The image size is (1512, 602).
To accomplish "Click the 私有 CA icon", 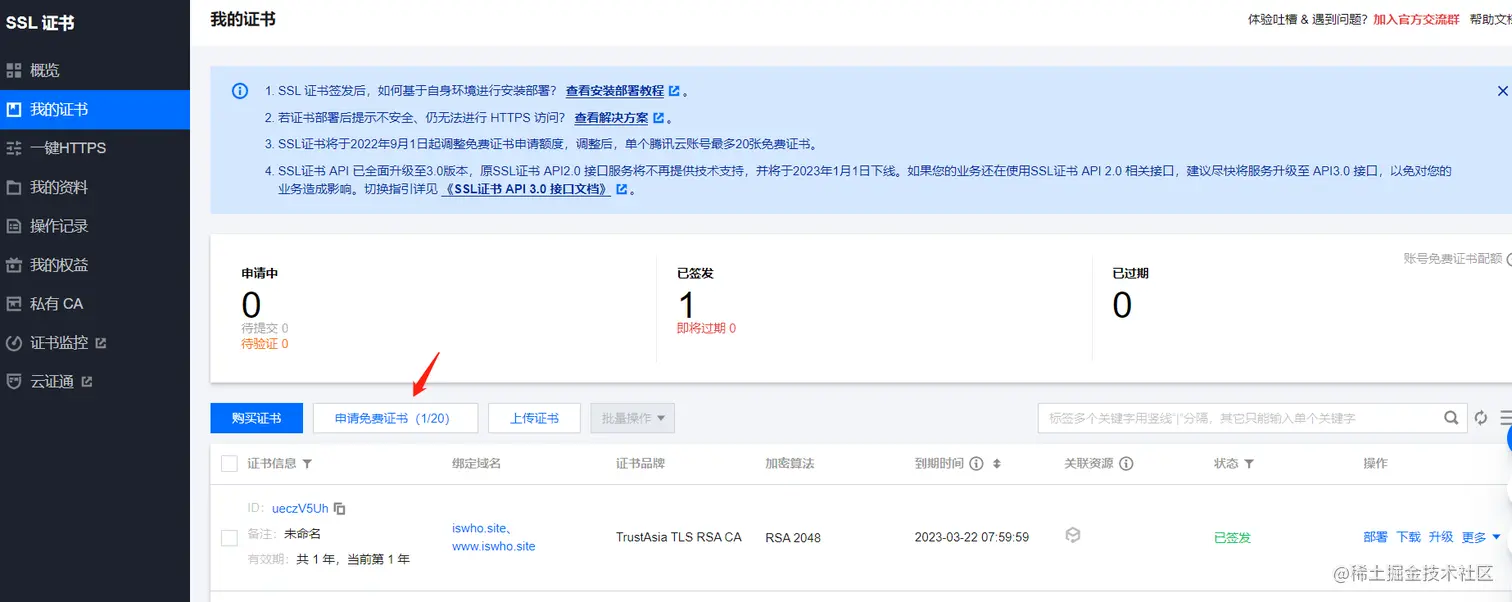I will click(14, 303).
